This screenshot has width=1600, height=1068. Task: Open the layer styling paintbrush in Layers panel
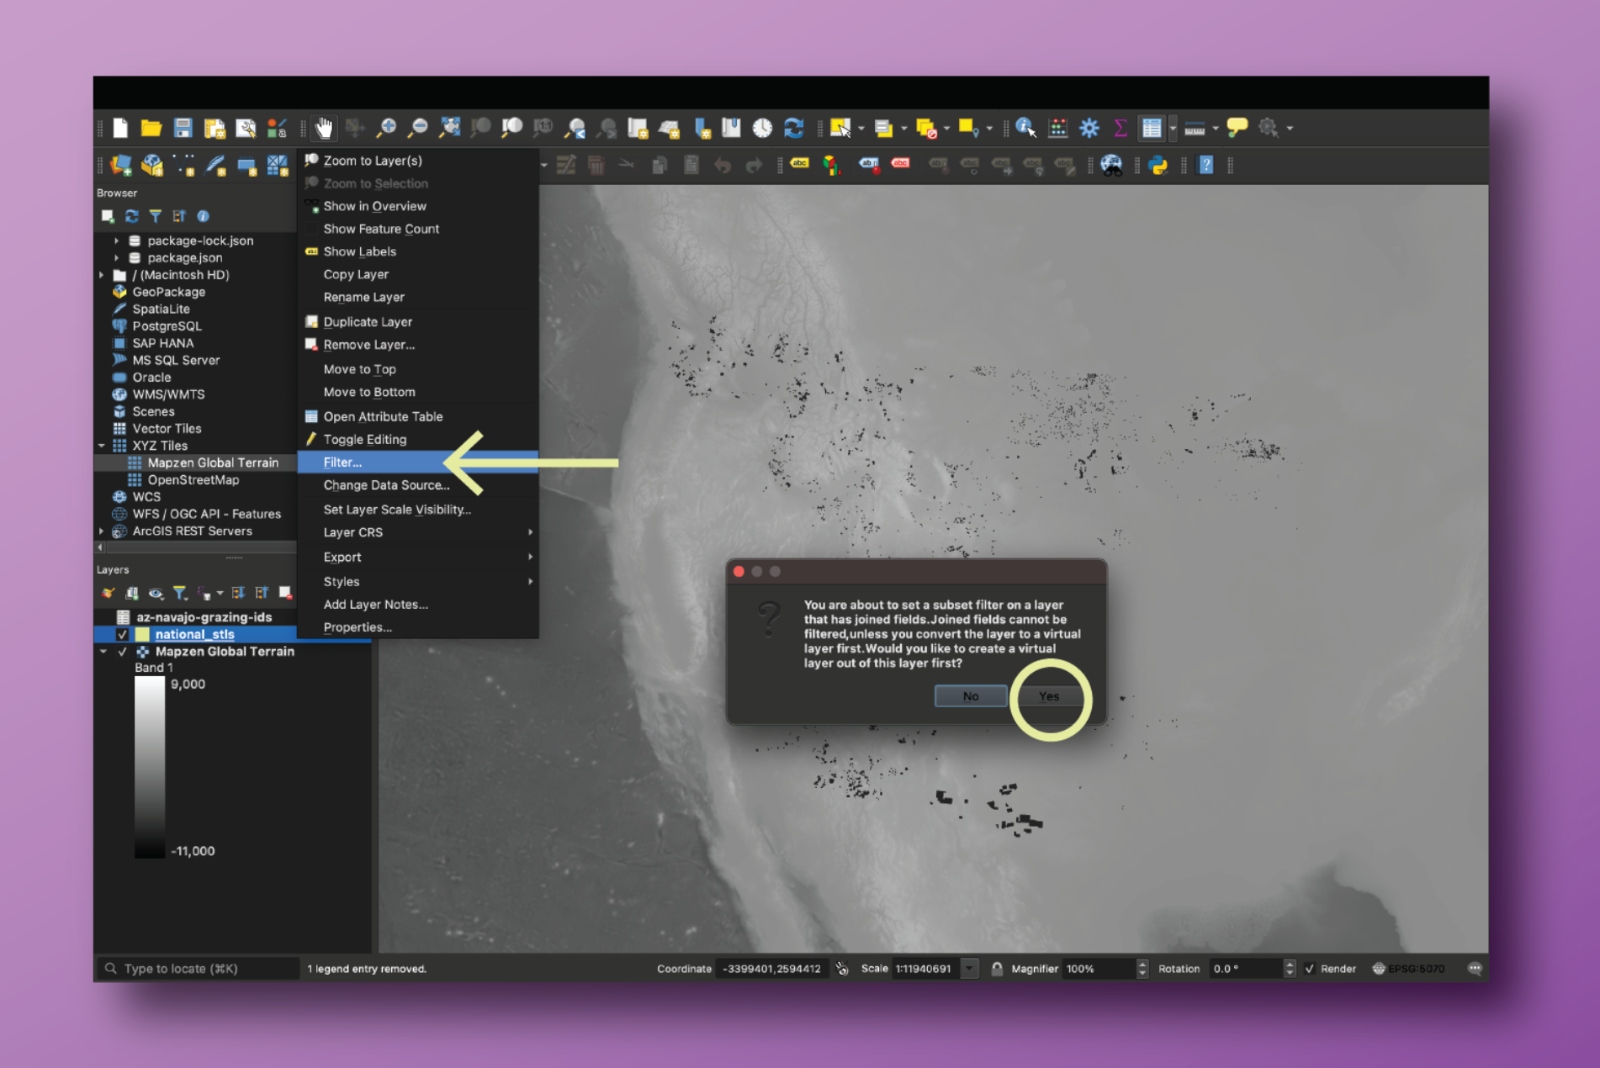click(x=108, y=593)
